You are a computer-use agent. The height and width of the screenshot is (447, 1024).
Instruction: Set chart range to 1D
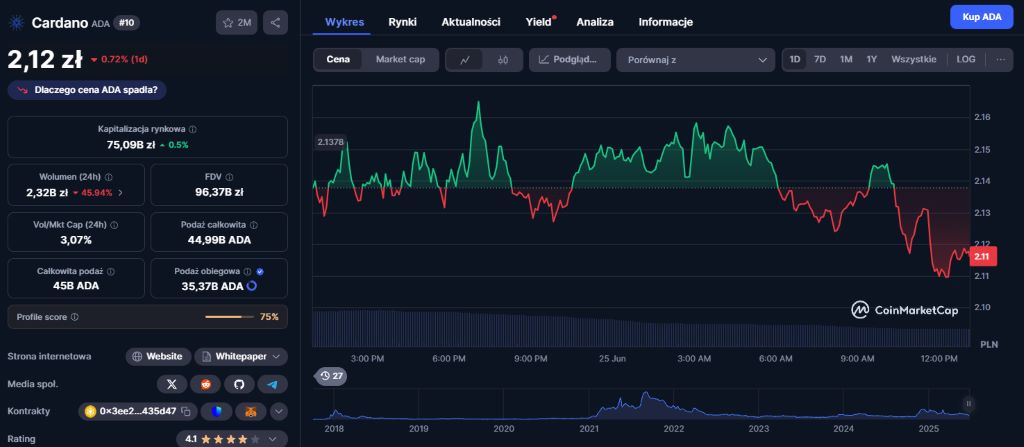point(795,59)
